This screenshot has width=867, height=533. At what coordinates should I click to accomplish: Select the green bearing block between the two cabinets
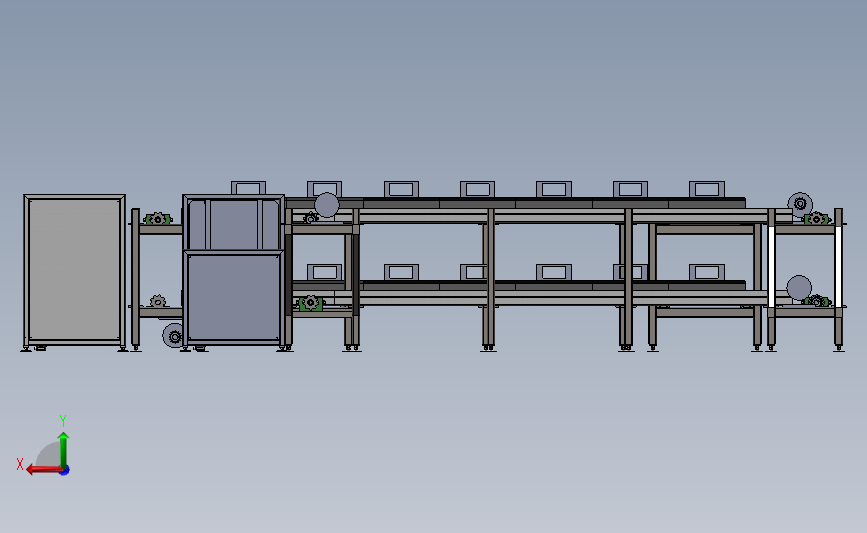[158, 219]
